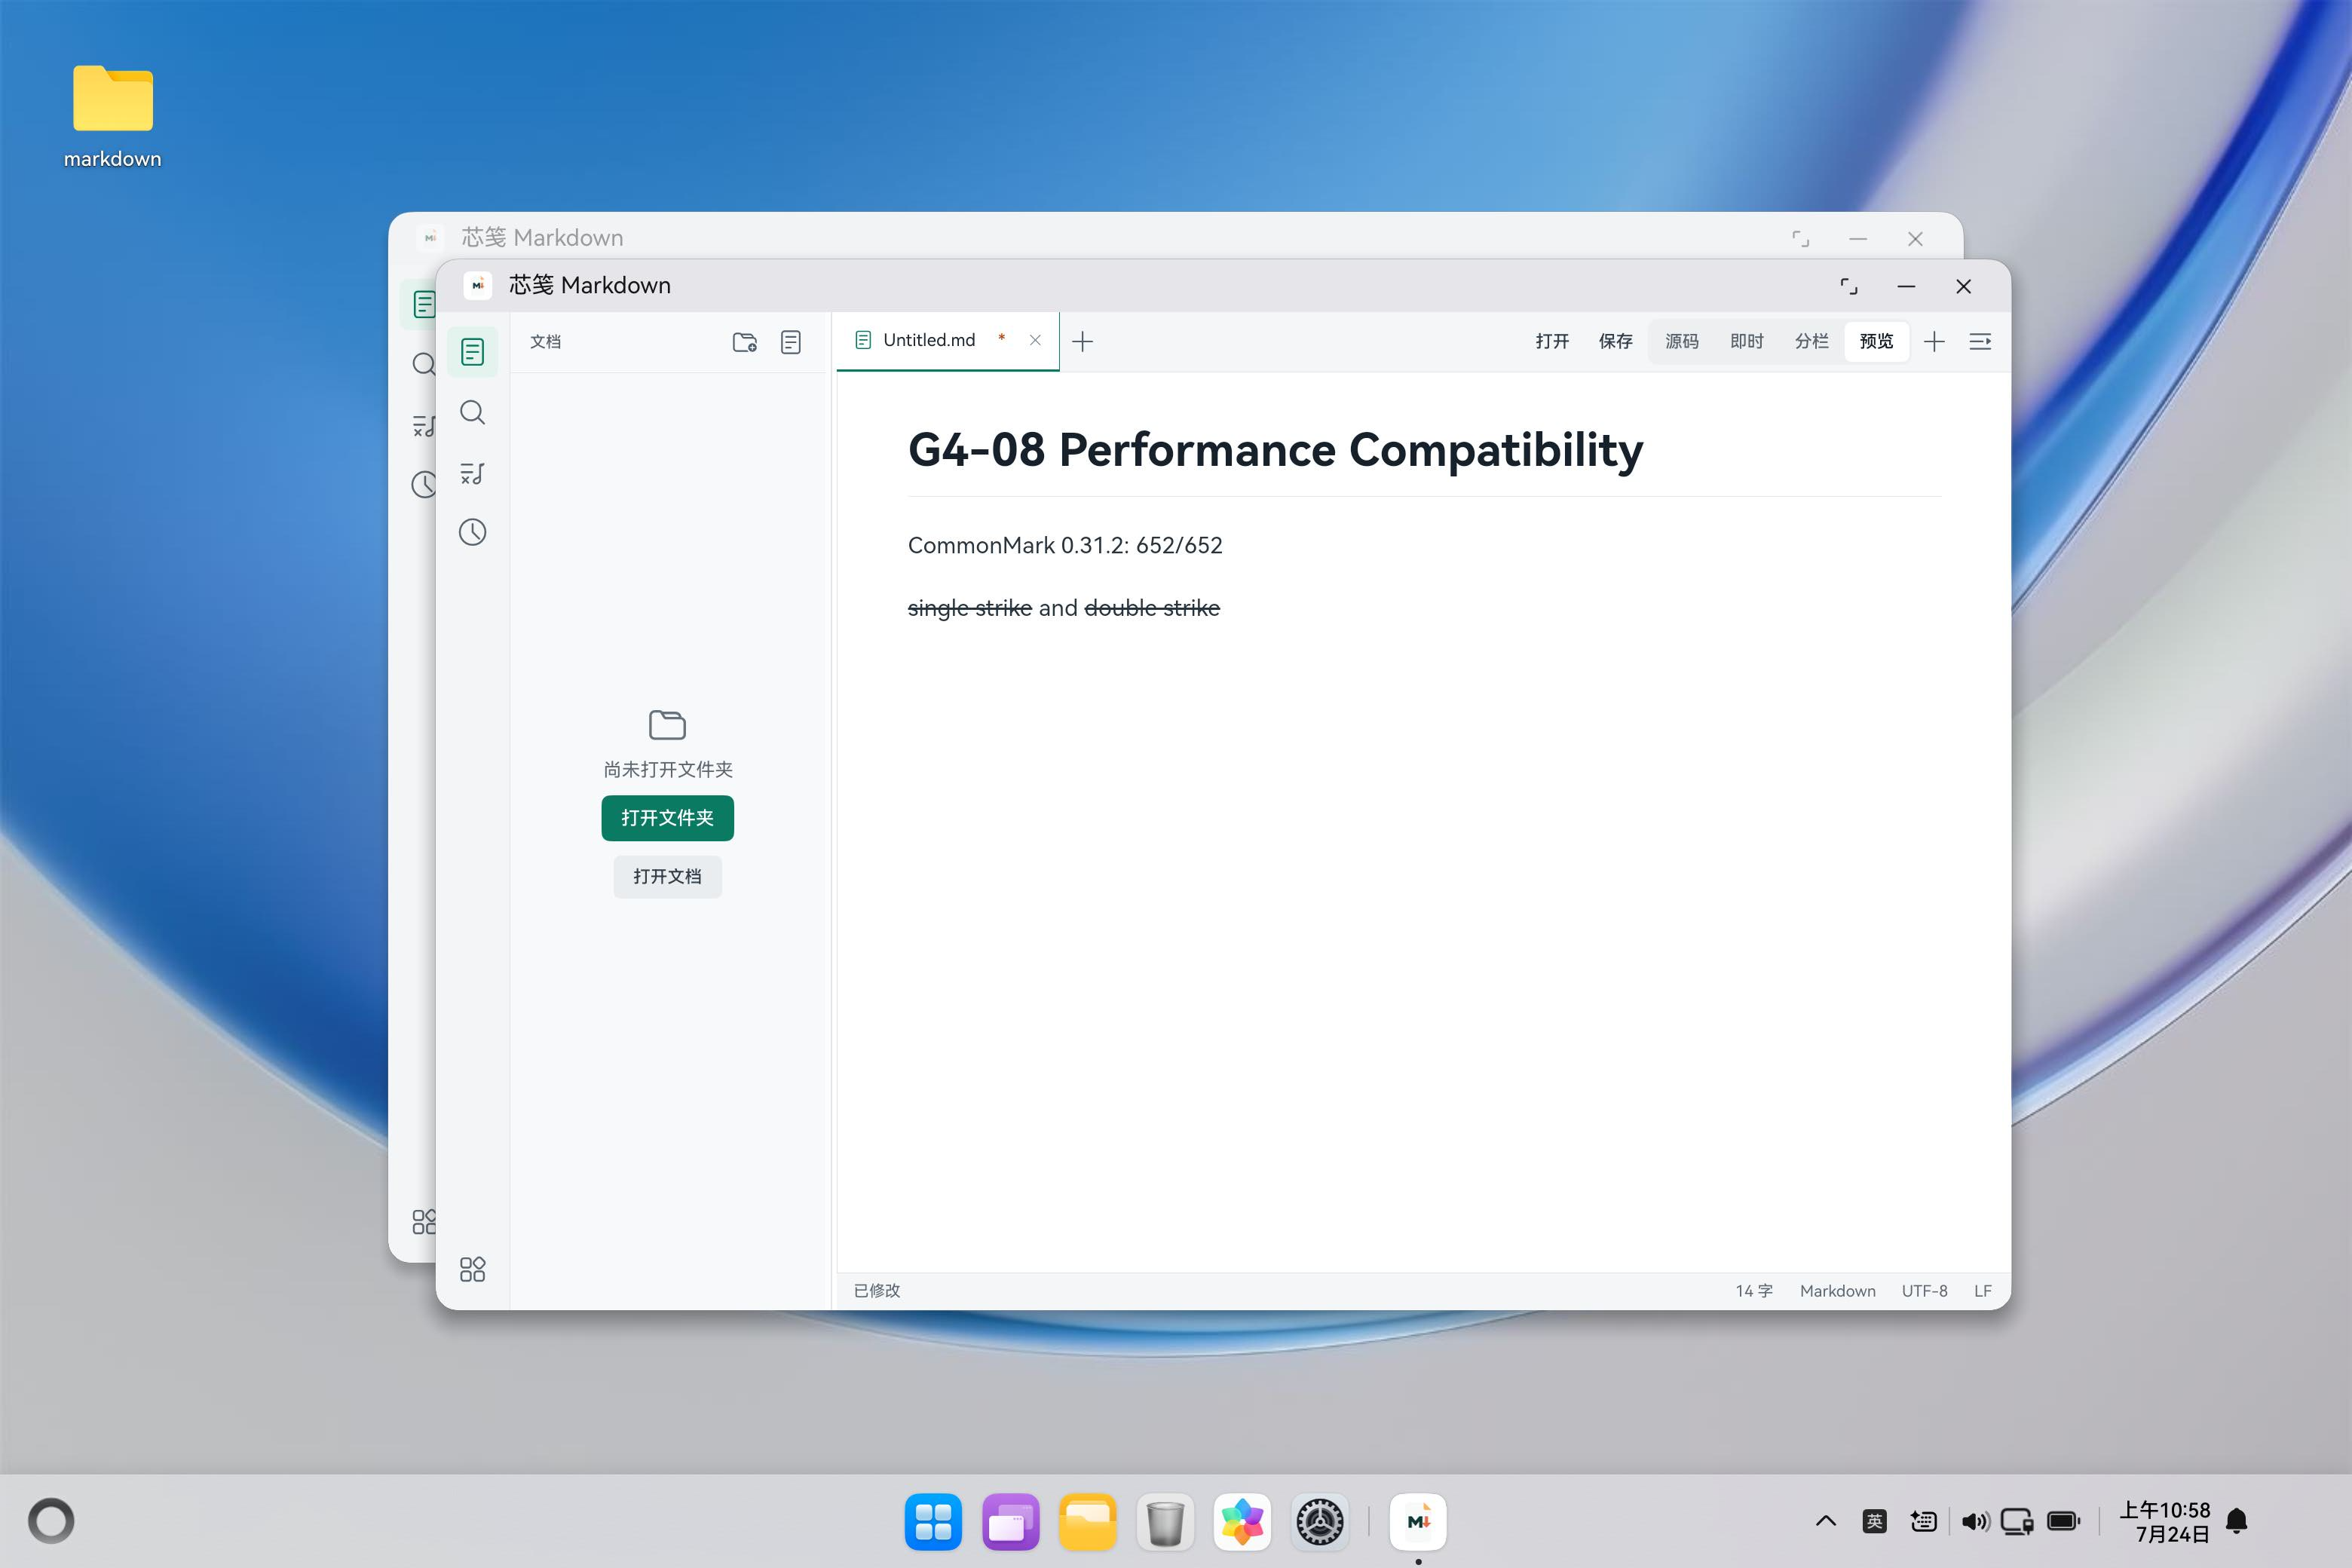Click the Markdown language status entry
This screenshot has height=1568, width=2352.
coord(1837,1291)
